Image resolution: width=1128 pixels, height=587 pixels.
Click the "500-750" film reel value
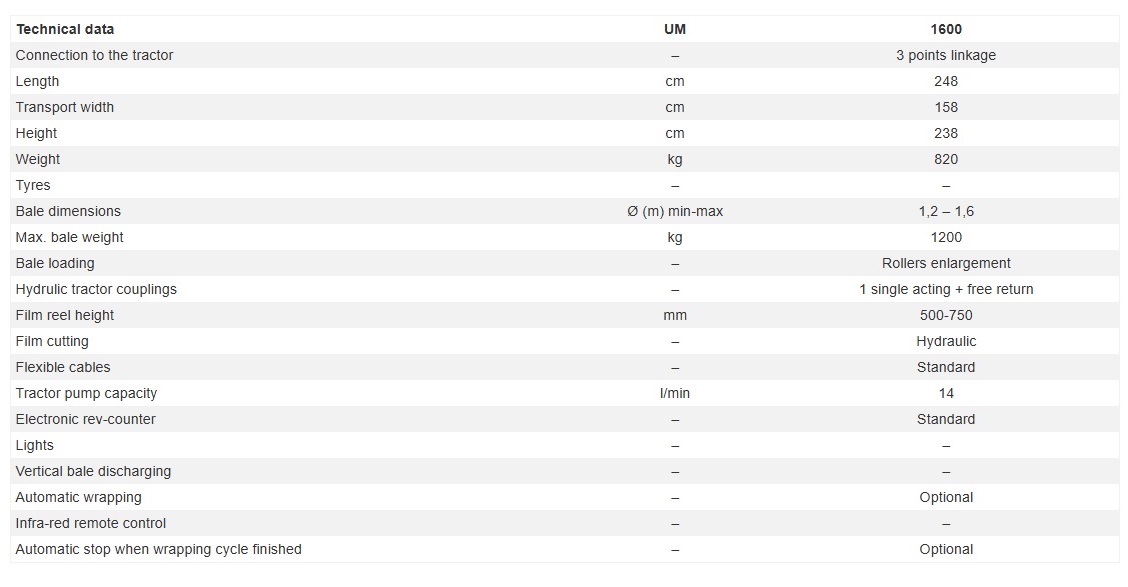pos(946,315)
